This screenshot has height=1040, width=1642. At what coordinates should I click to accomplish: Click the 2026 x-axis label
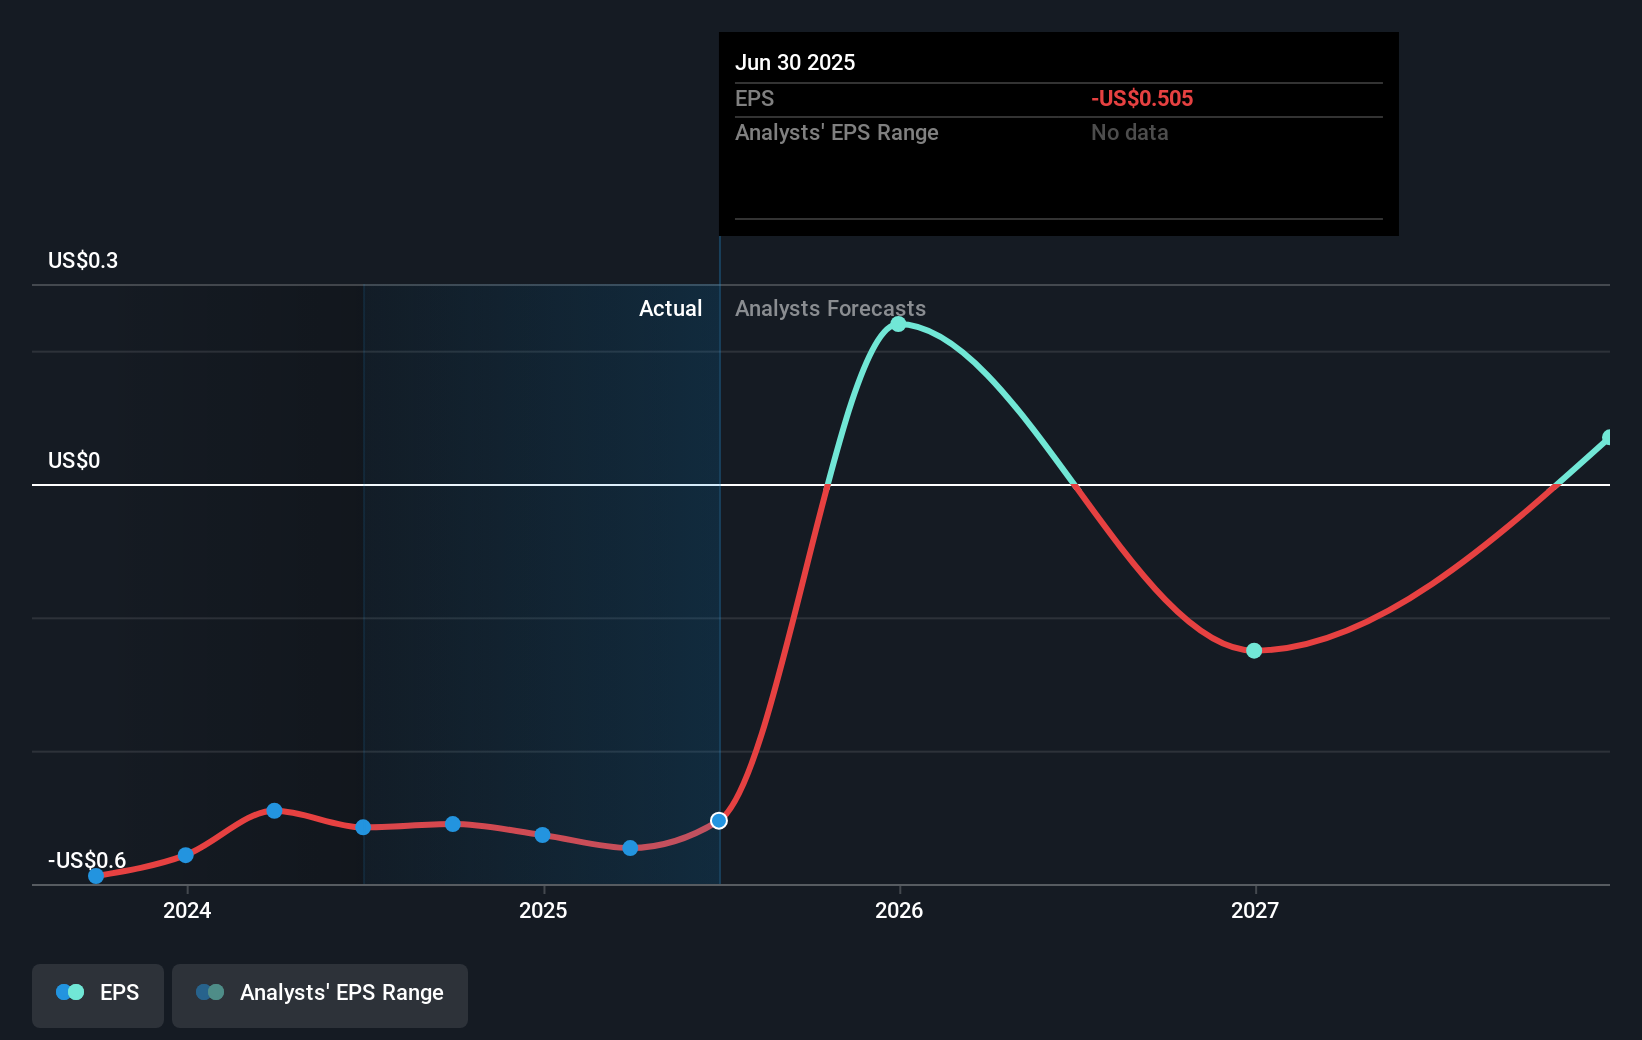tap(899, 910)
